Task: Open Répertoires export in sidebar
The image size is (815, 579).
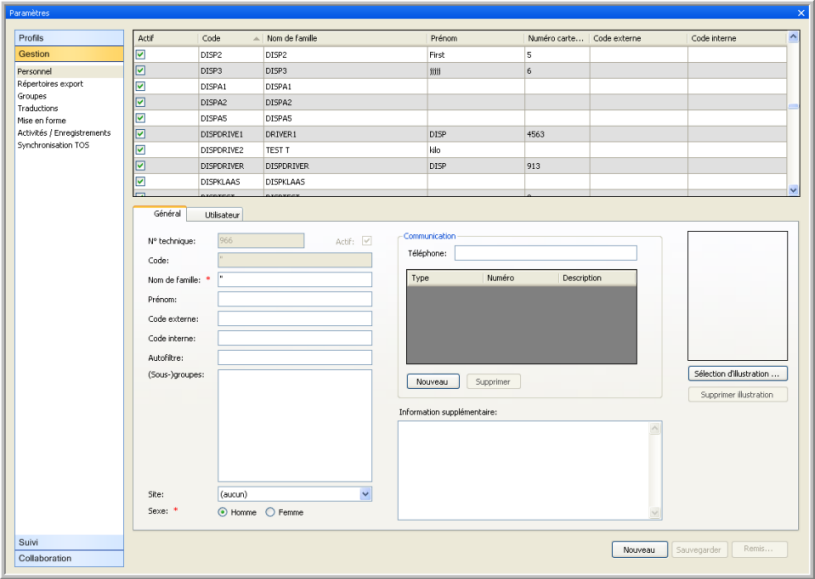Action: [x=50, y=84]
